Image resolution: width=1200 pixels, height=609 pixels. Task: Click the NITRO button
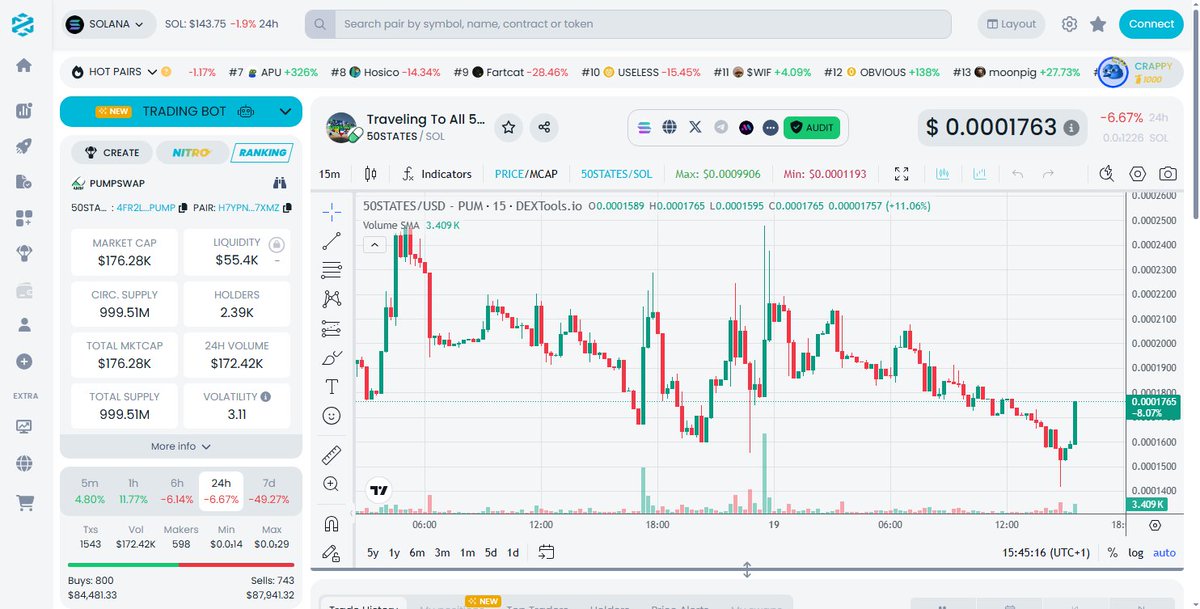[190, 153]
